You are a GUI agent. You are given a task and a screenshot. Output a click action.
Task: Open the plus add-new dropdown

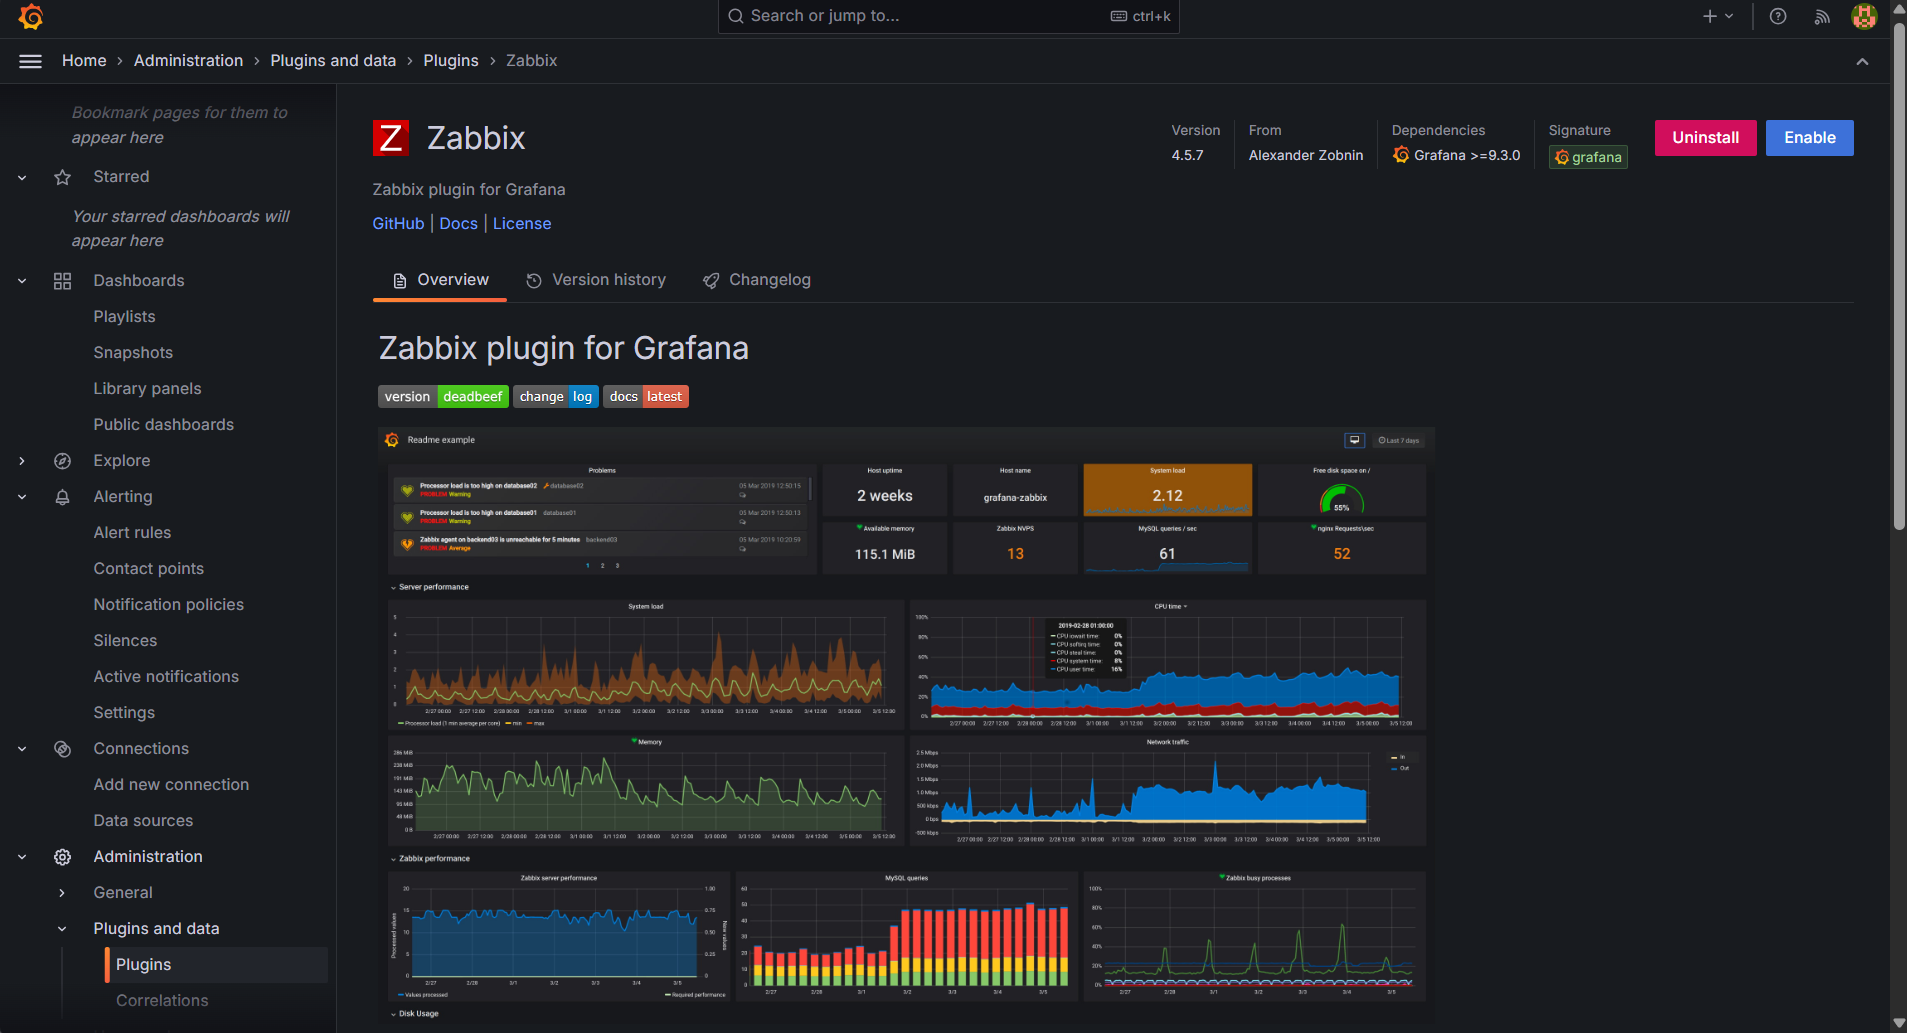click(1718, 16)
